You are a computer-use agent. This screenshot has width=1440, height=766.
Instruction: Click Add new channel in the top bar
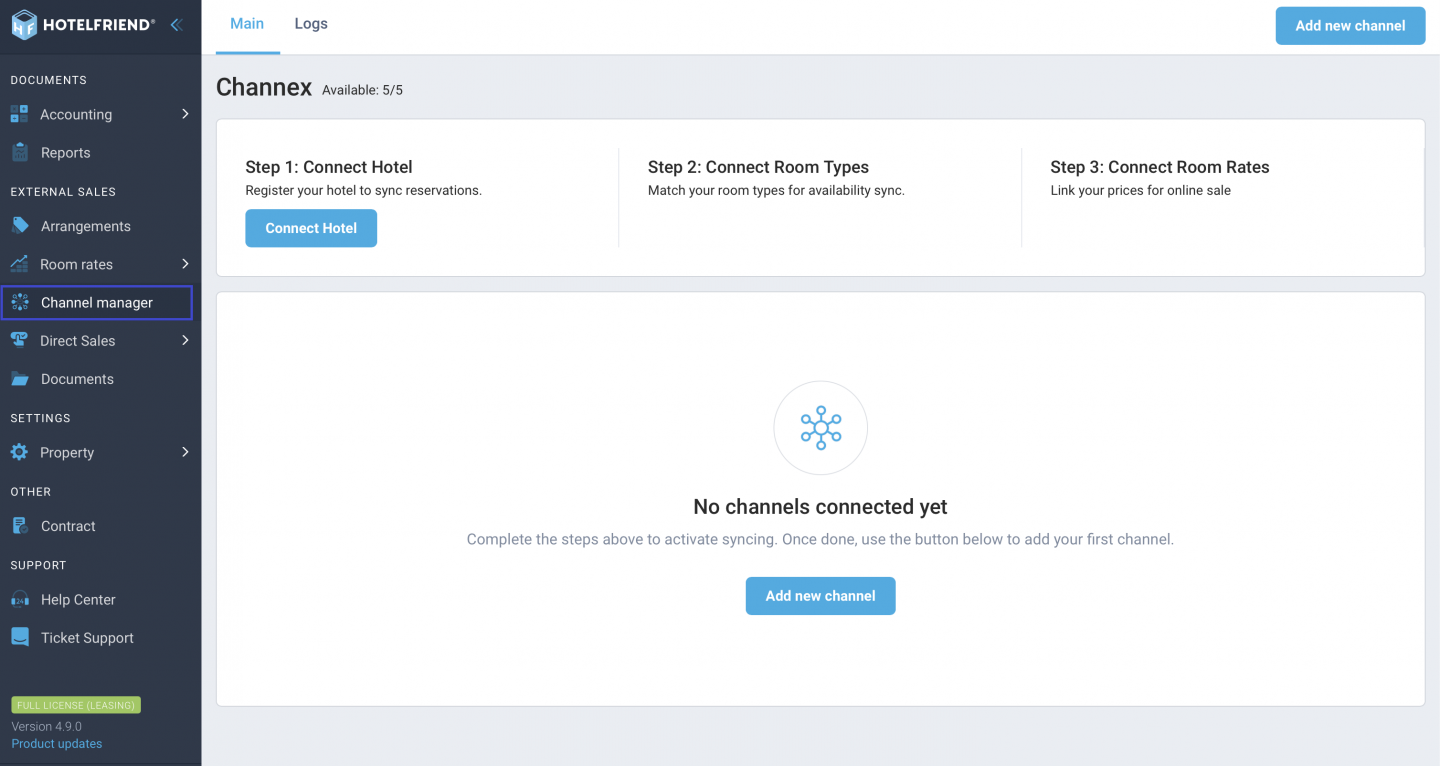coord(1350,26)
